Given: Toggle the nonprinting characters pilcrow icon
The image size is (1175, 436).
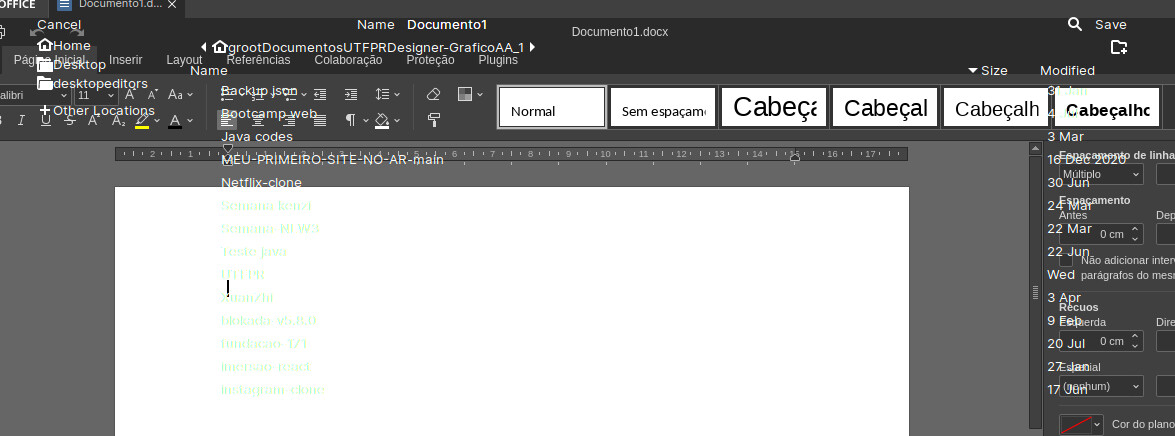Looking at the screenshot, I should click(350, 120).
